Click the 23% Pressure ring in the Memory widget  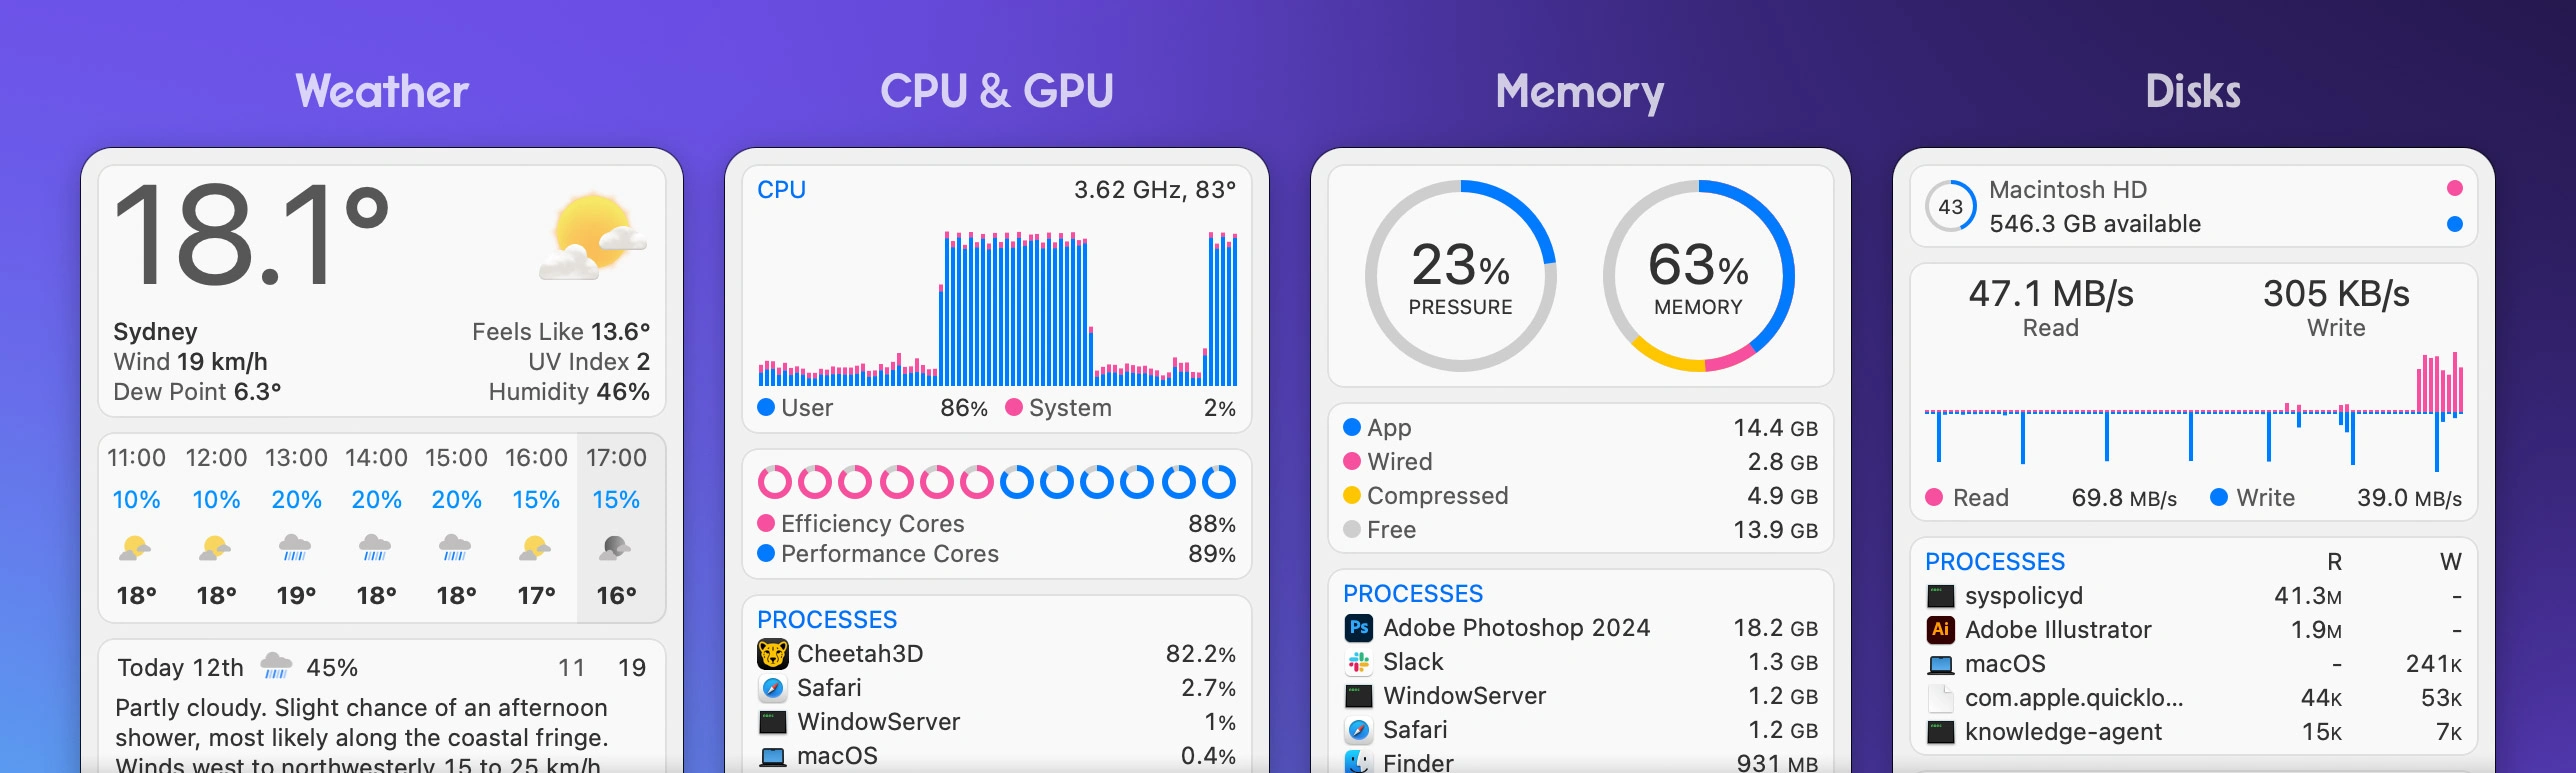point(1459,278)
